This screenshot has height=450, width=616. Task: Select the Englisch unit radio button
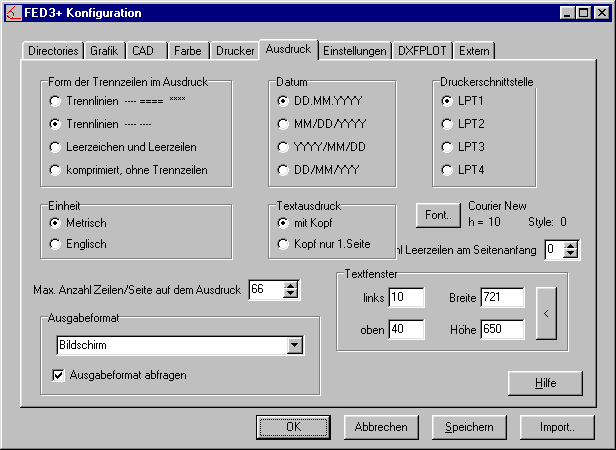56,244
